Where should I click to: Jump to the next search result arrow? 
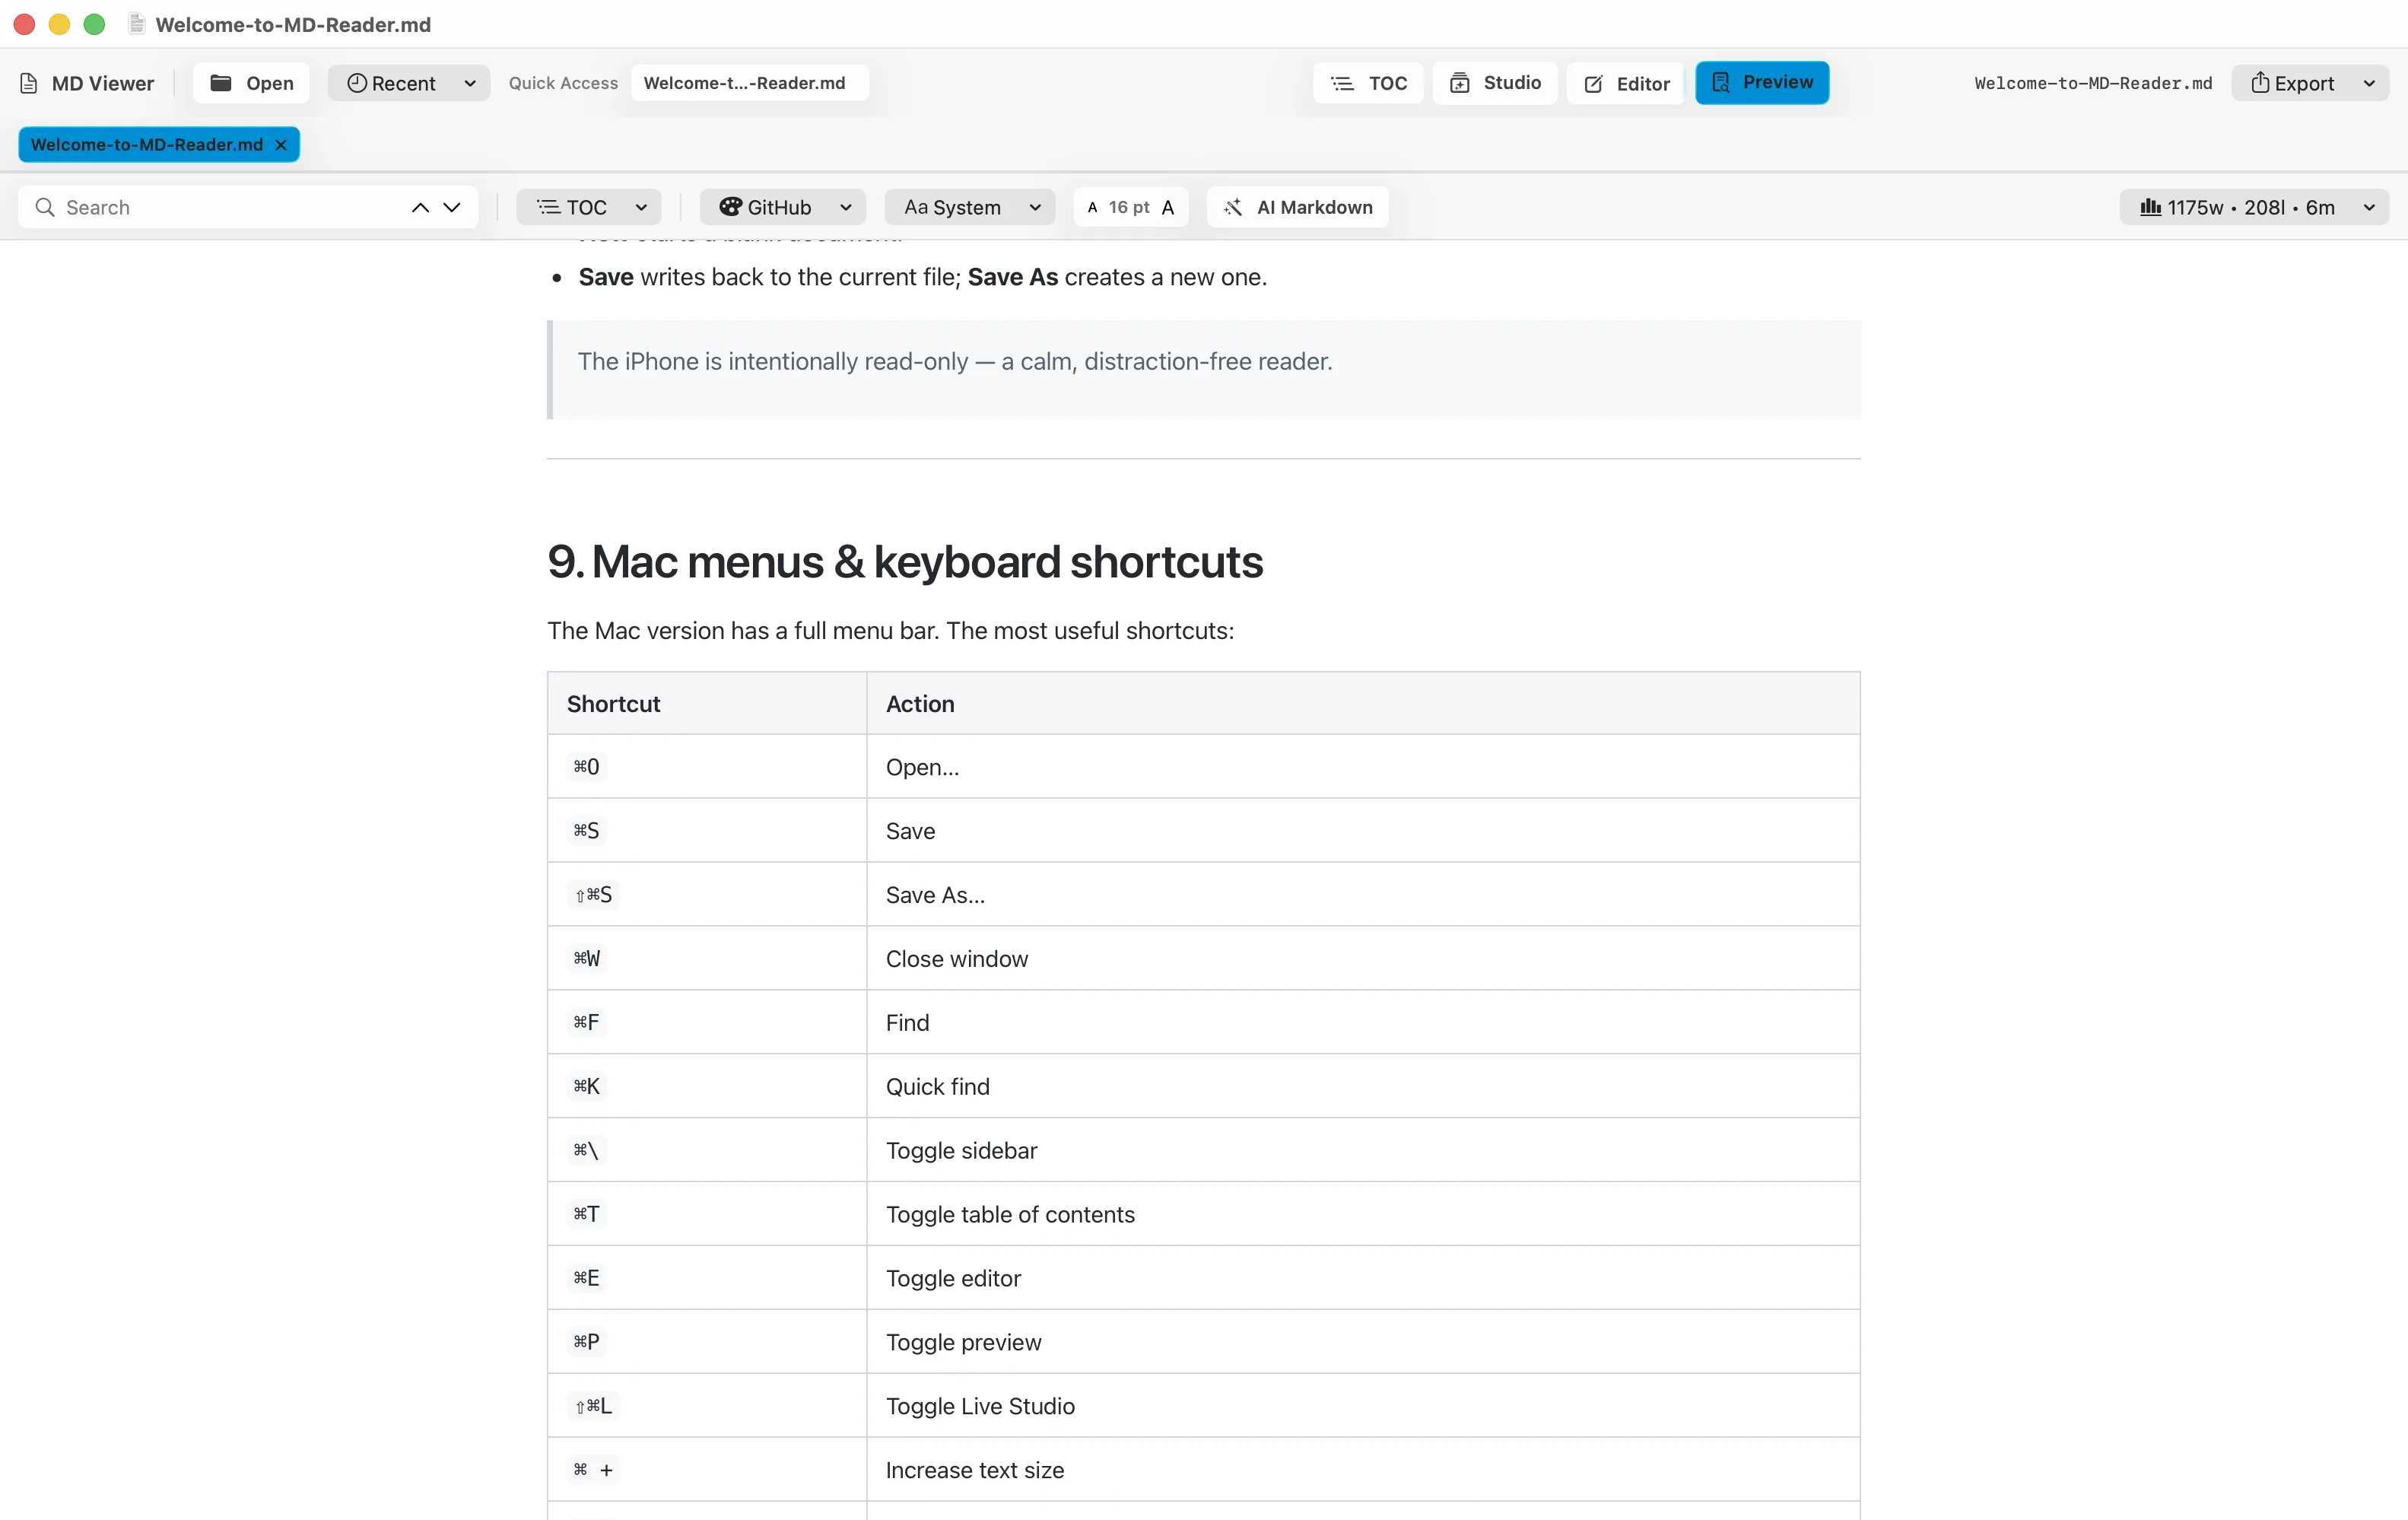click(452, 207)
